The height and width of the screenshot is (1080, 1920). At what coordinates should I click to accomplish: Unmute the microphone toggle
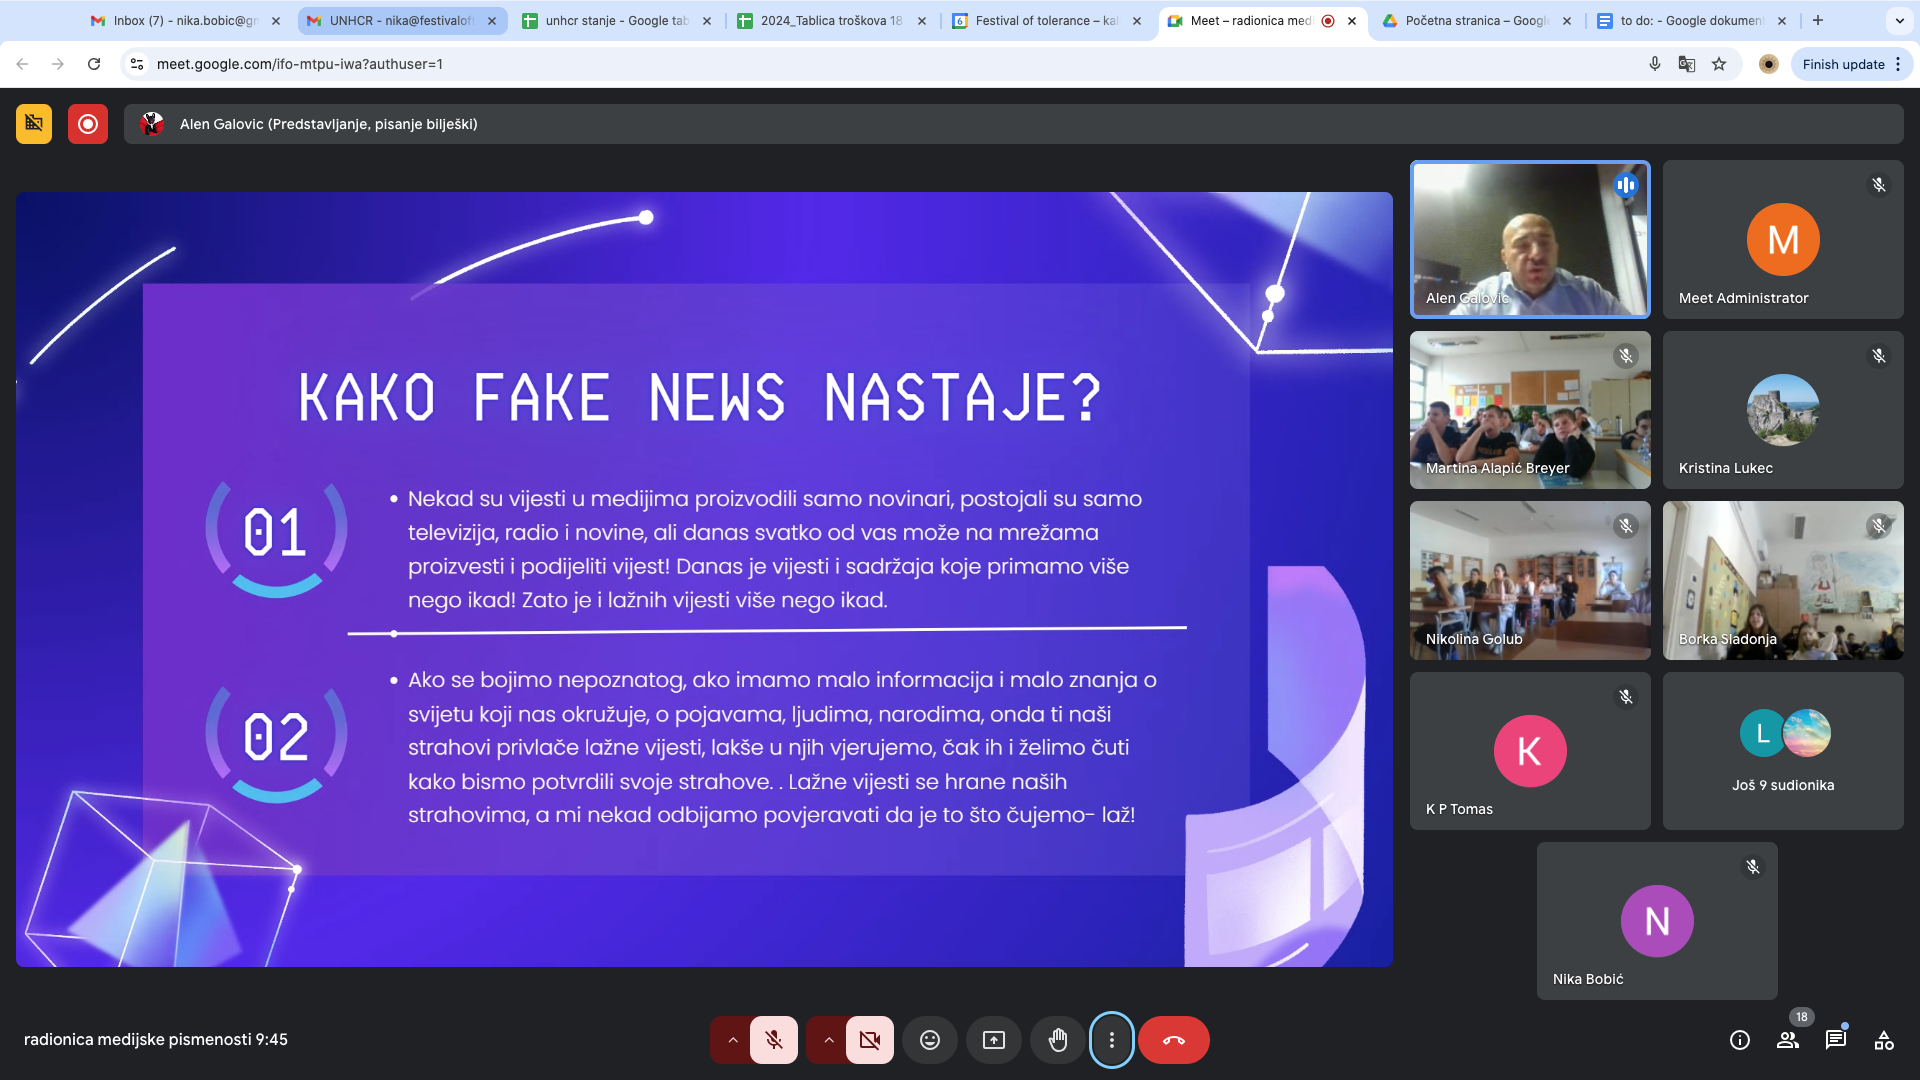773,1040
